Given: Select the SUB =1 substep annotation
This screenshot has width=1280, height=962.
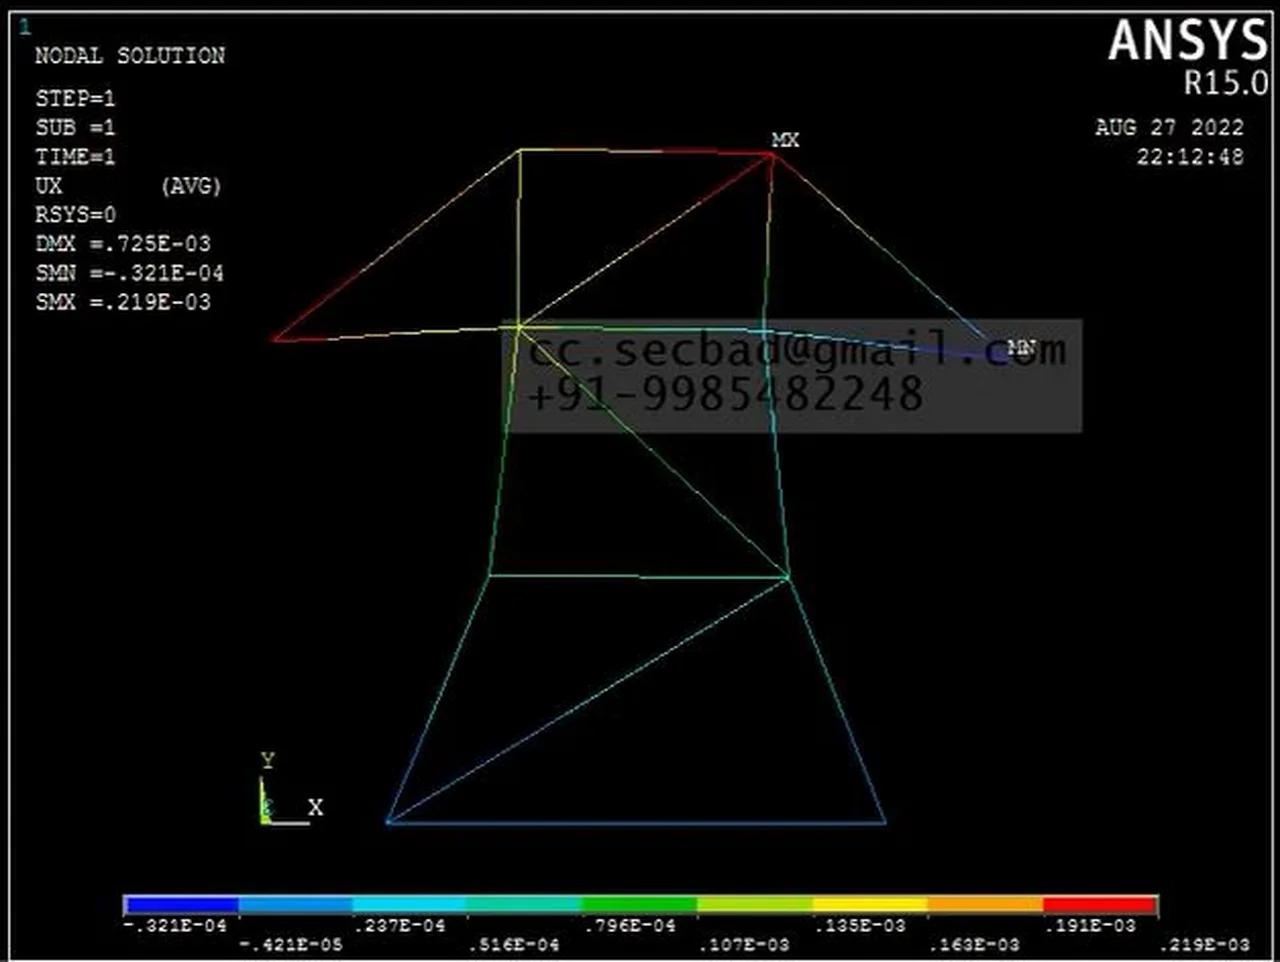Looking at the screenshot, I should [75, 127].
